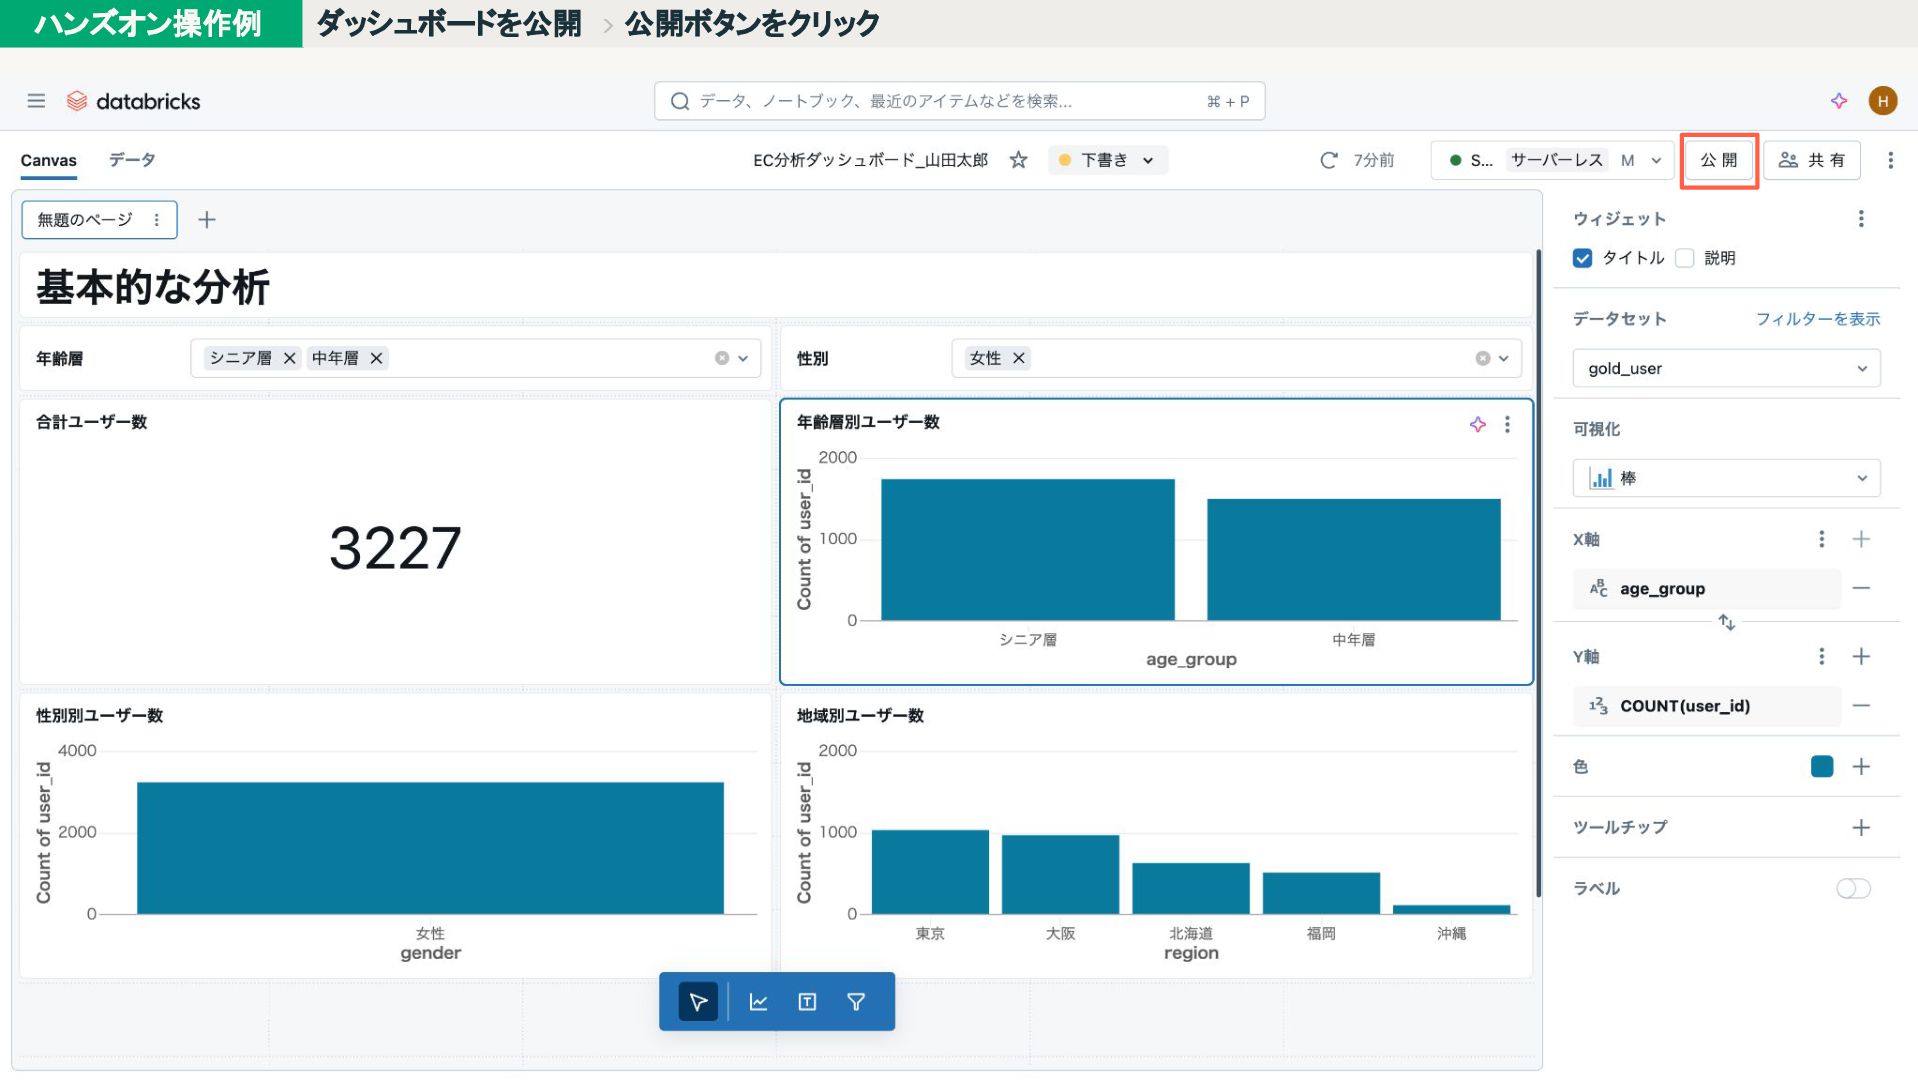Swap X and Y axes icon
1918x1080 pixels.
coord(1726,623)
